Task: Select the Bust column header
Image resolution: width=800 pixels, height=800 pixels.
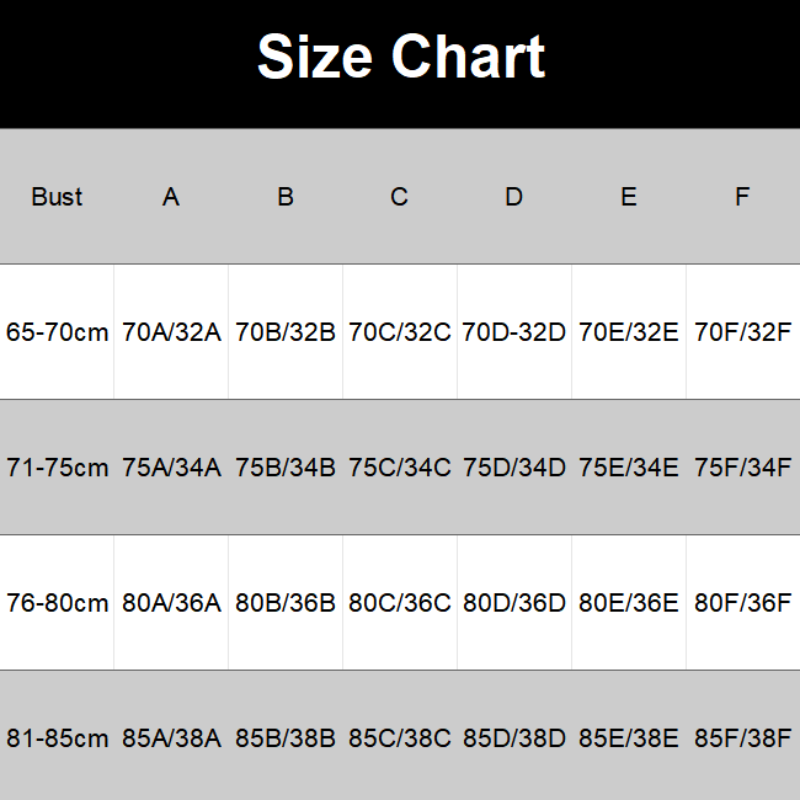Action: (x=57, y=197)
